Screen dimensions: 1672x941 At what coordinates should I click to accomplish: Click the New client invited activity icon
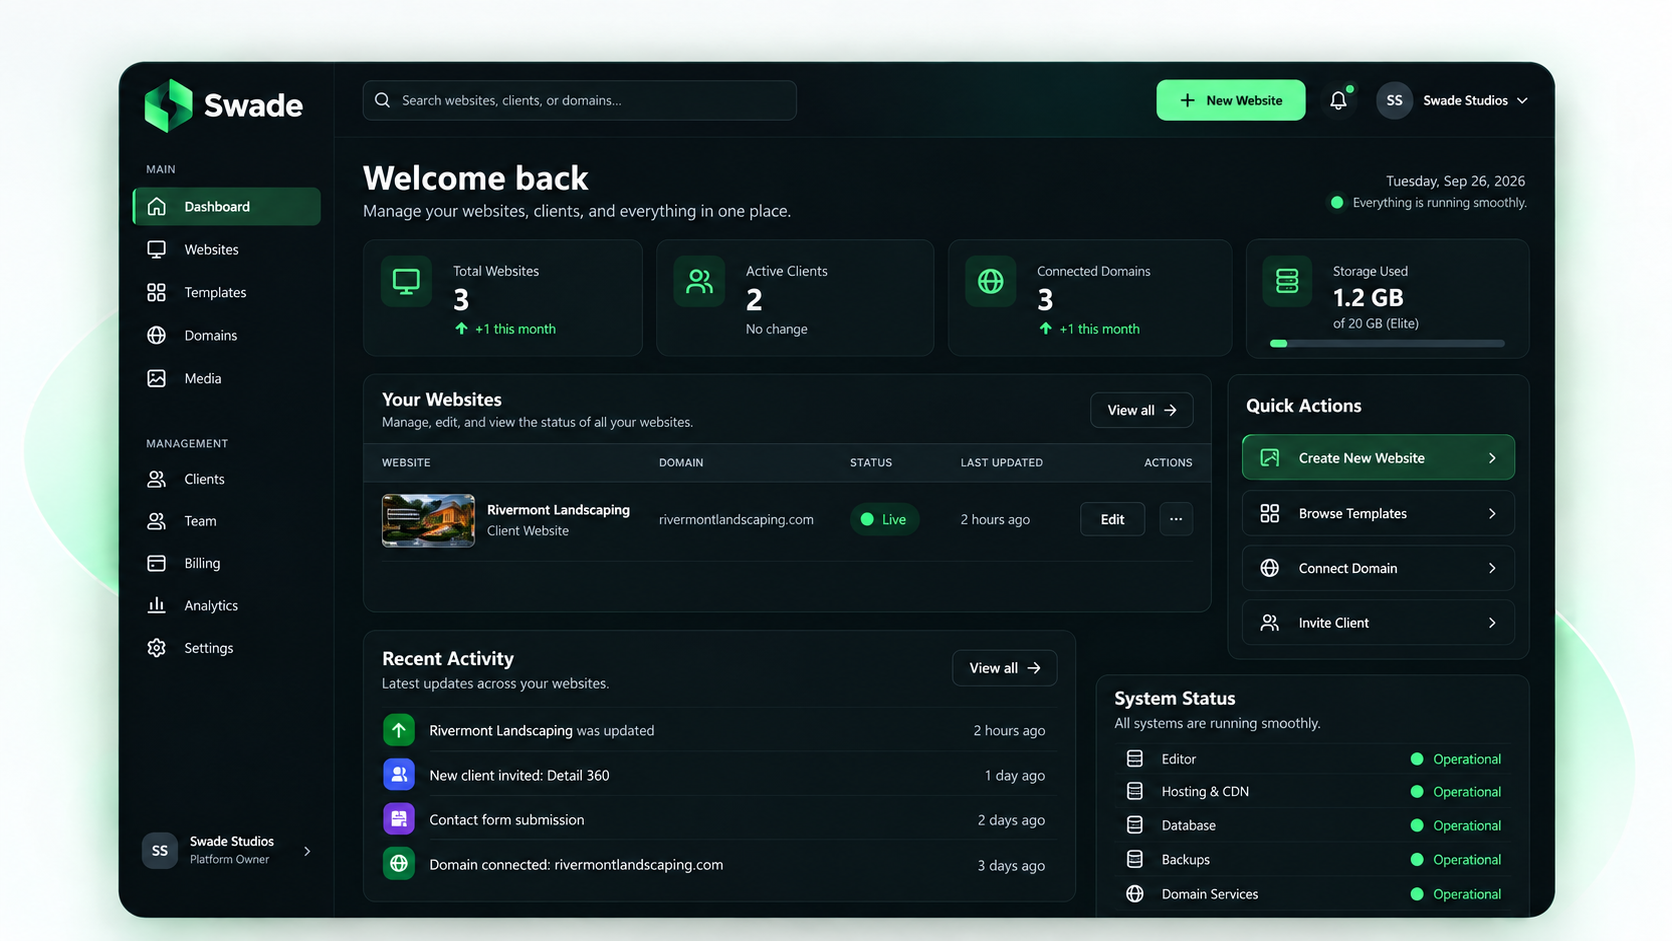click(x=399, y=775)
